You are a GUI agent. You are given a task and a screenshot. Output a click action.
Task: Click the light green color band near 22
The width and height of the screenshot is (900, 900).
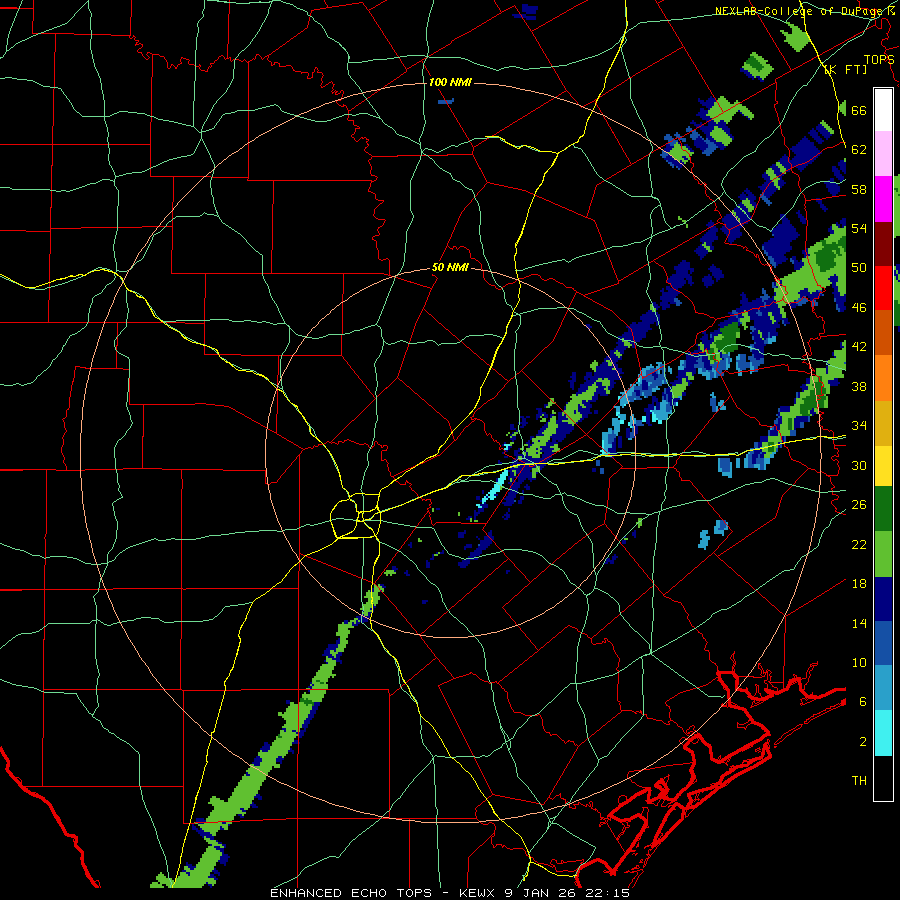pyautogui.click(x=883, y=554)
